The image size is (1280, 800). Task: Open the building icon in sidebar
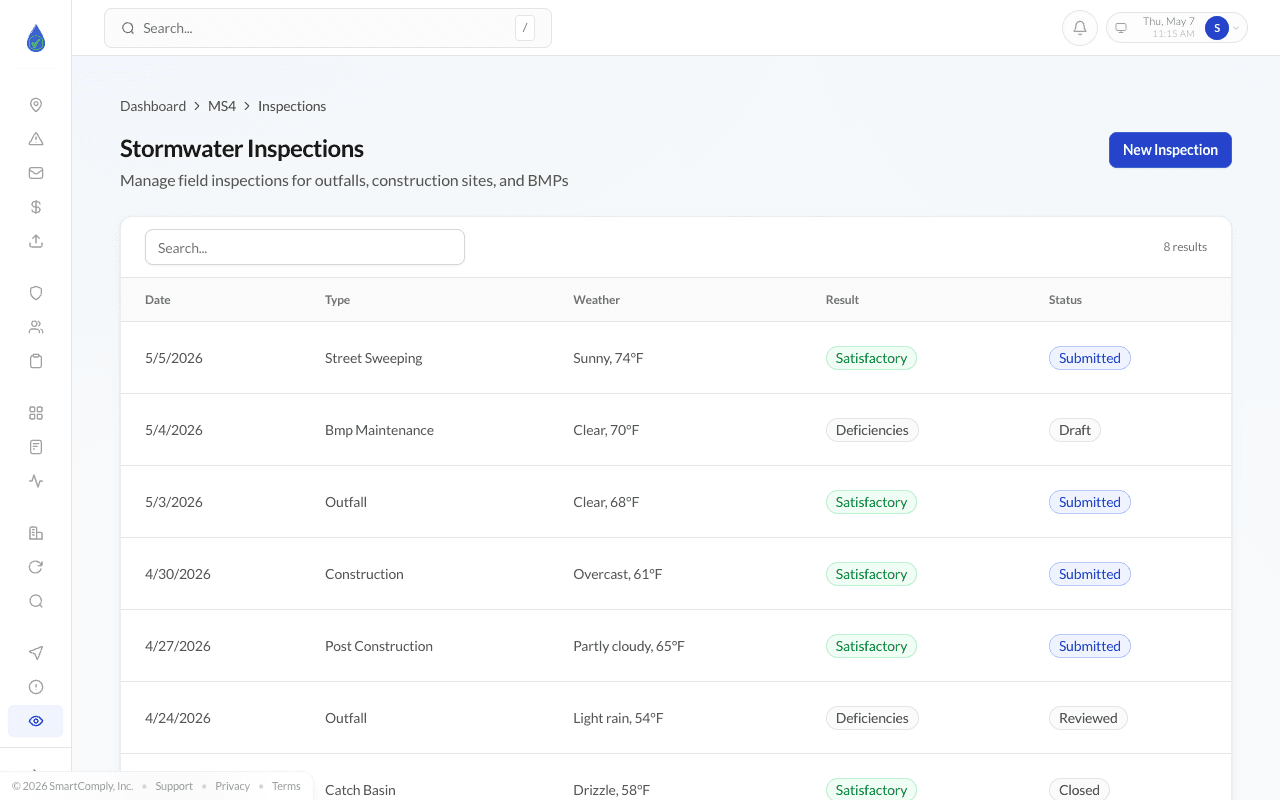click(36, 533)
